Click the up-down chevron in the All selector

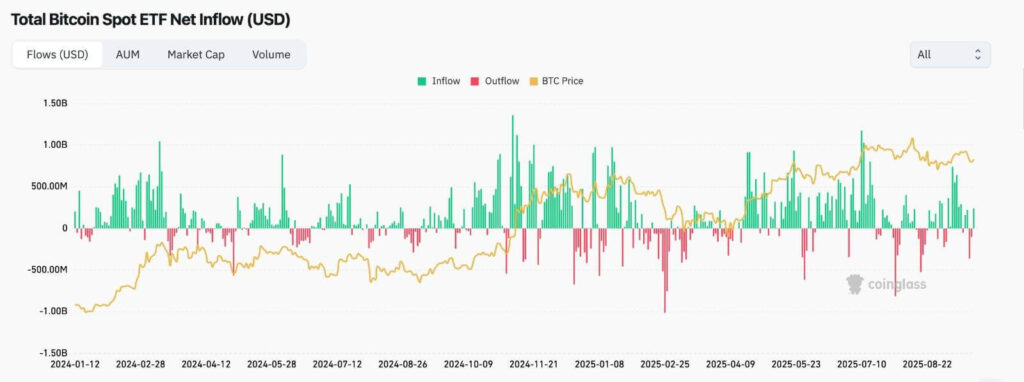pos(978,55)
